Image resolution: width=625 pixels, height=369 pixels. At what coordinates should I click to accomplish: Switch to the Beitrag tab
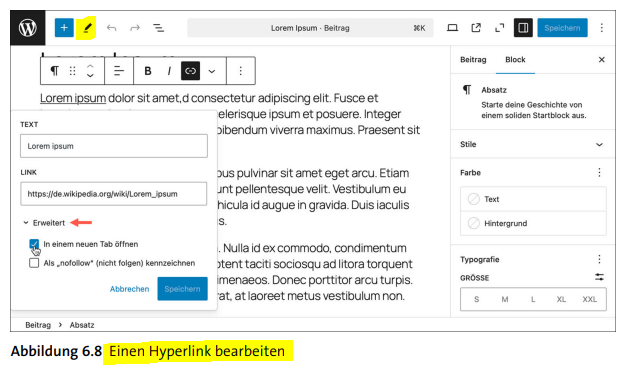coord(473,60)
